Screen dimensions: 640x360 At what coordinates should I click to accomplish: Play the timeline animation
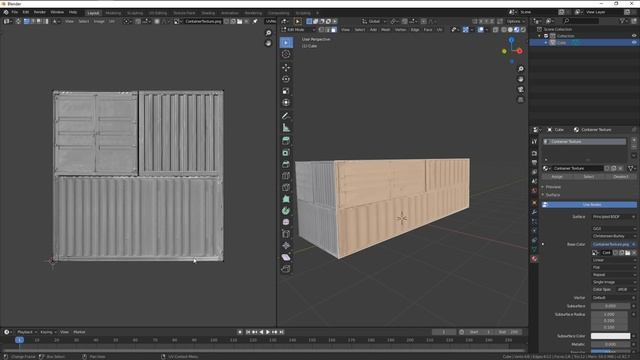(268, 332)
